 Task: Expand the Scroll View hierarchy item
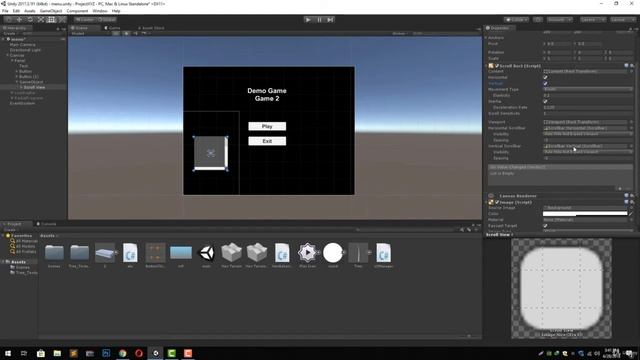[21, 87]
